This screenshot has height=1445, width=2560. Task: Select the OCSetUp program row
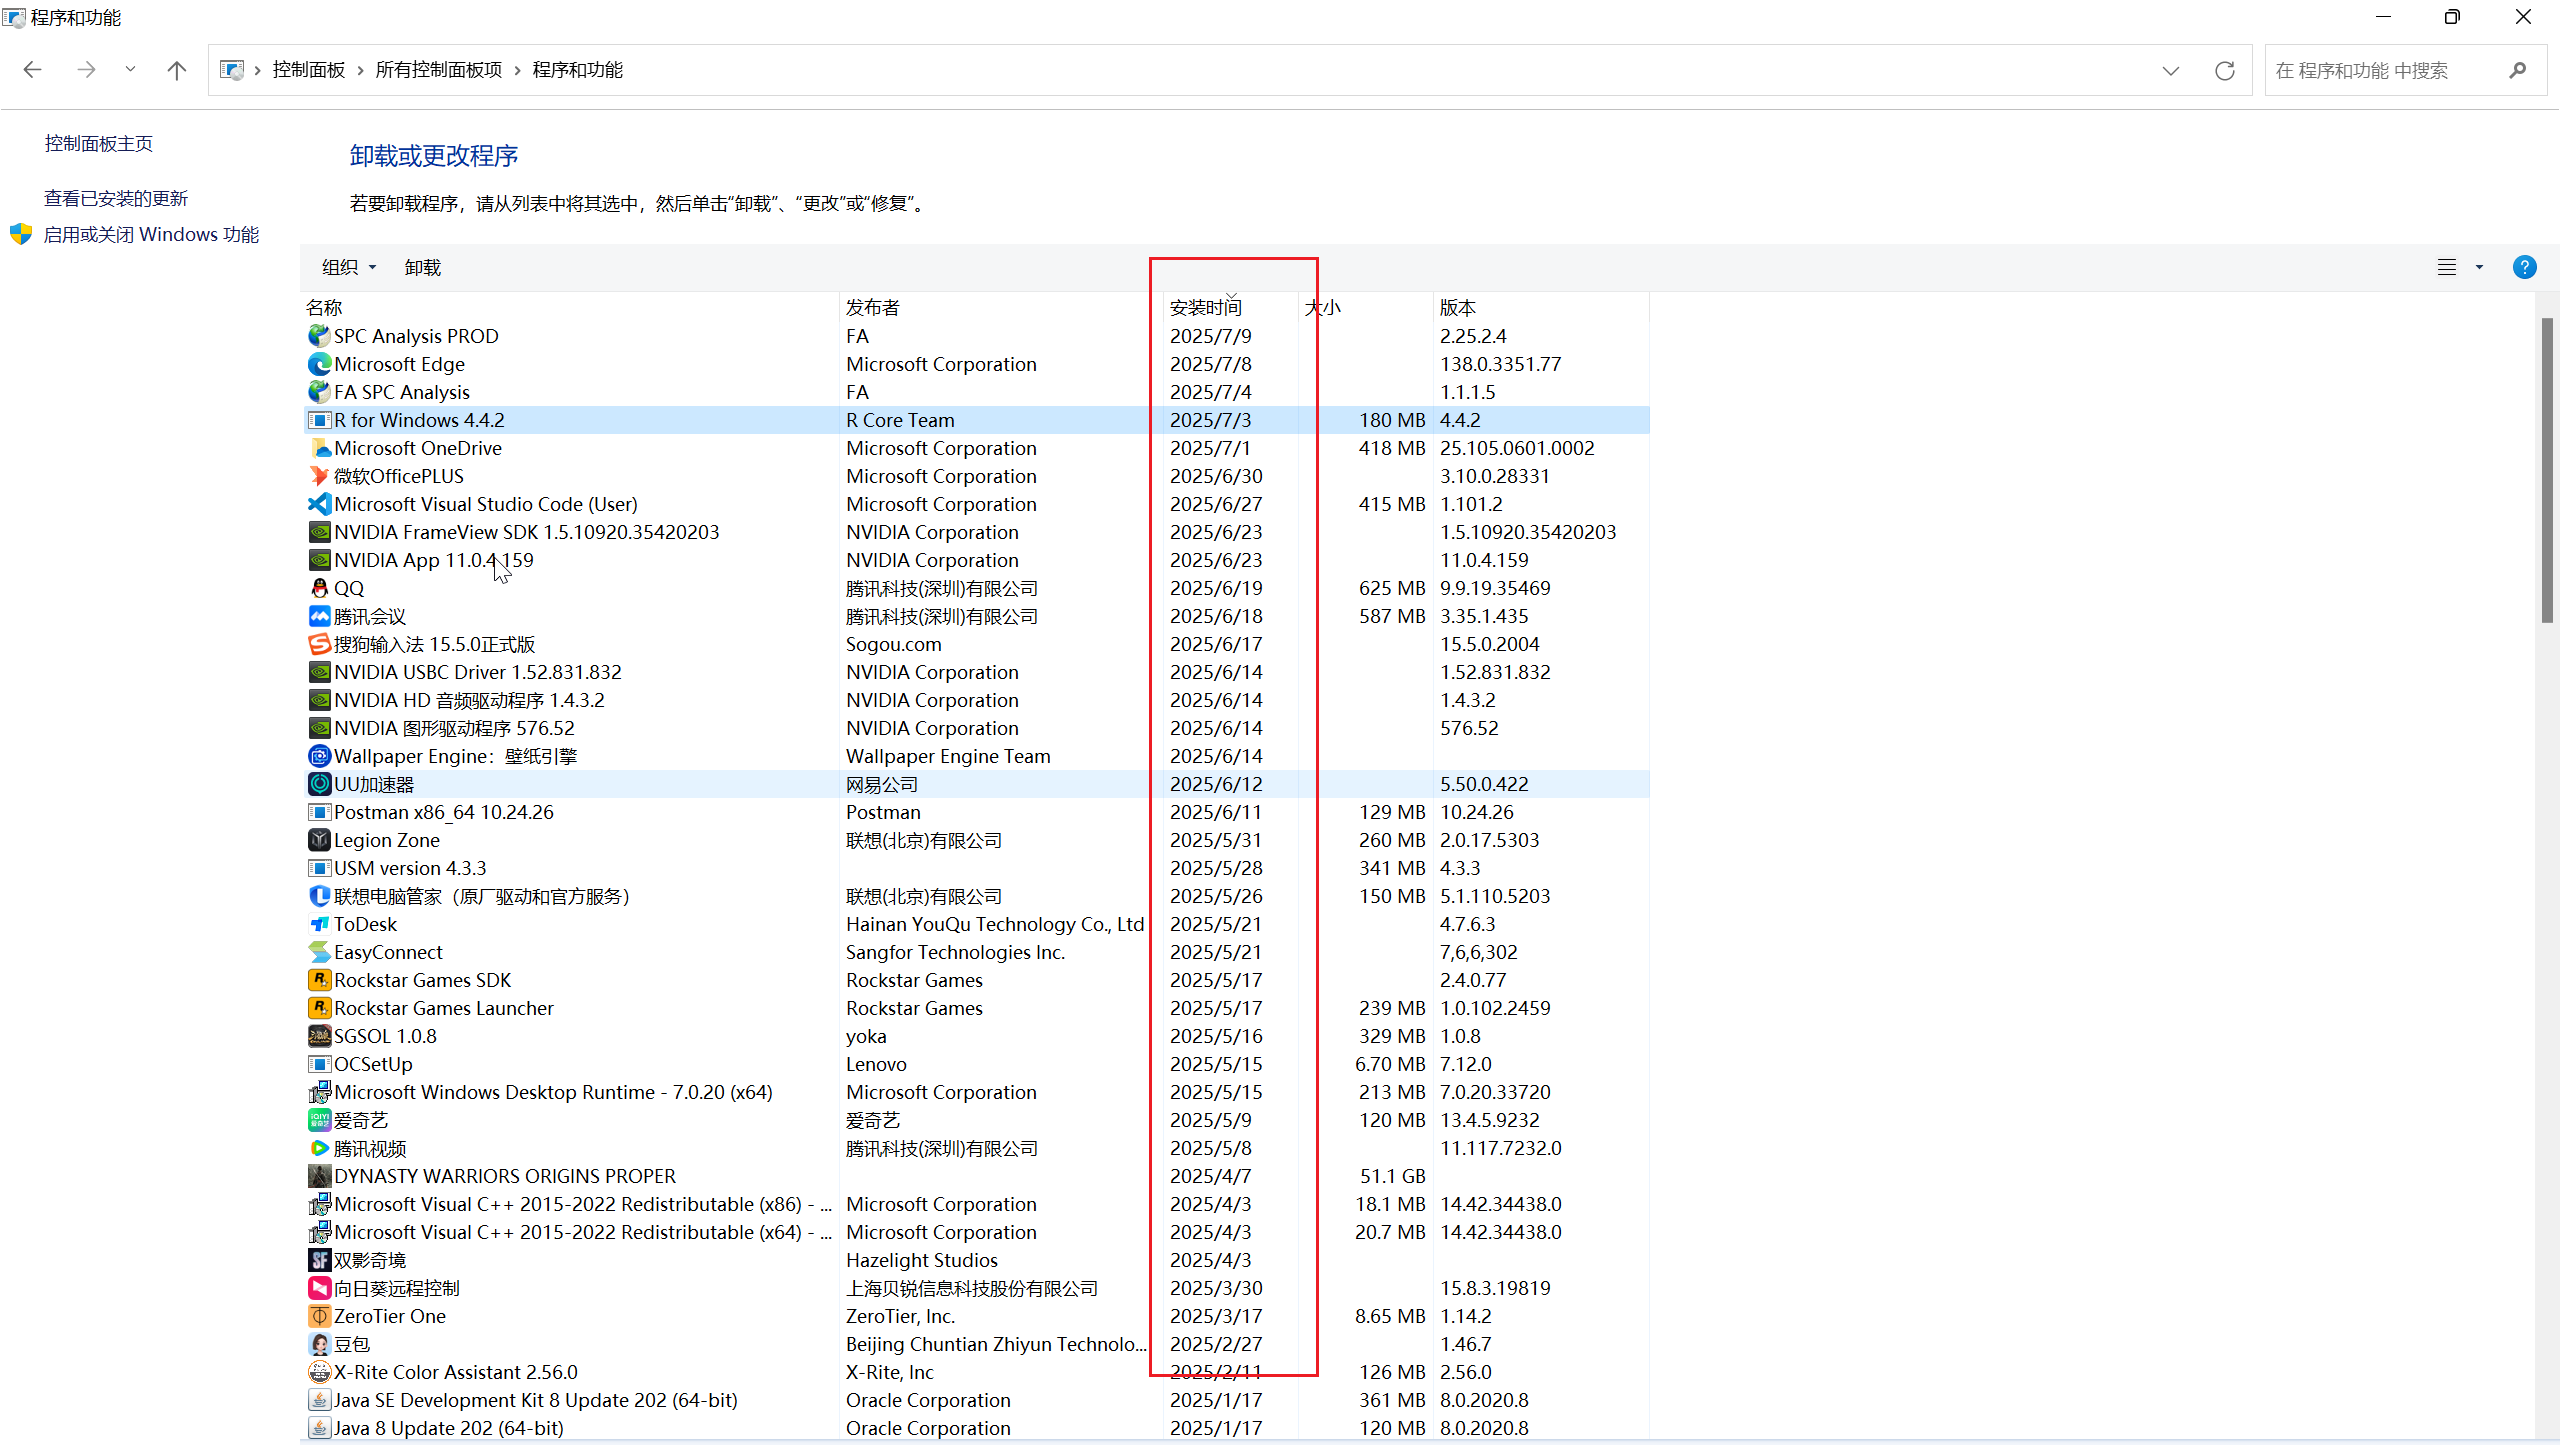click(x=976, y=1064)
